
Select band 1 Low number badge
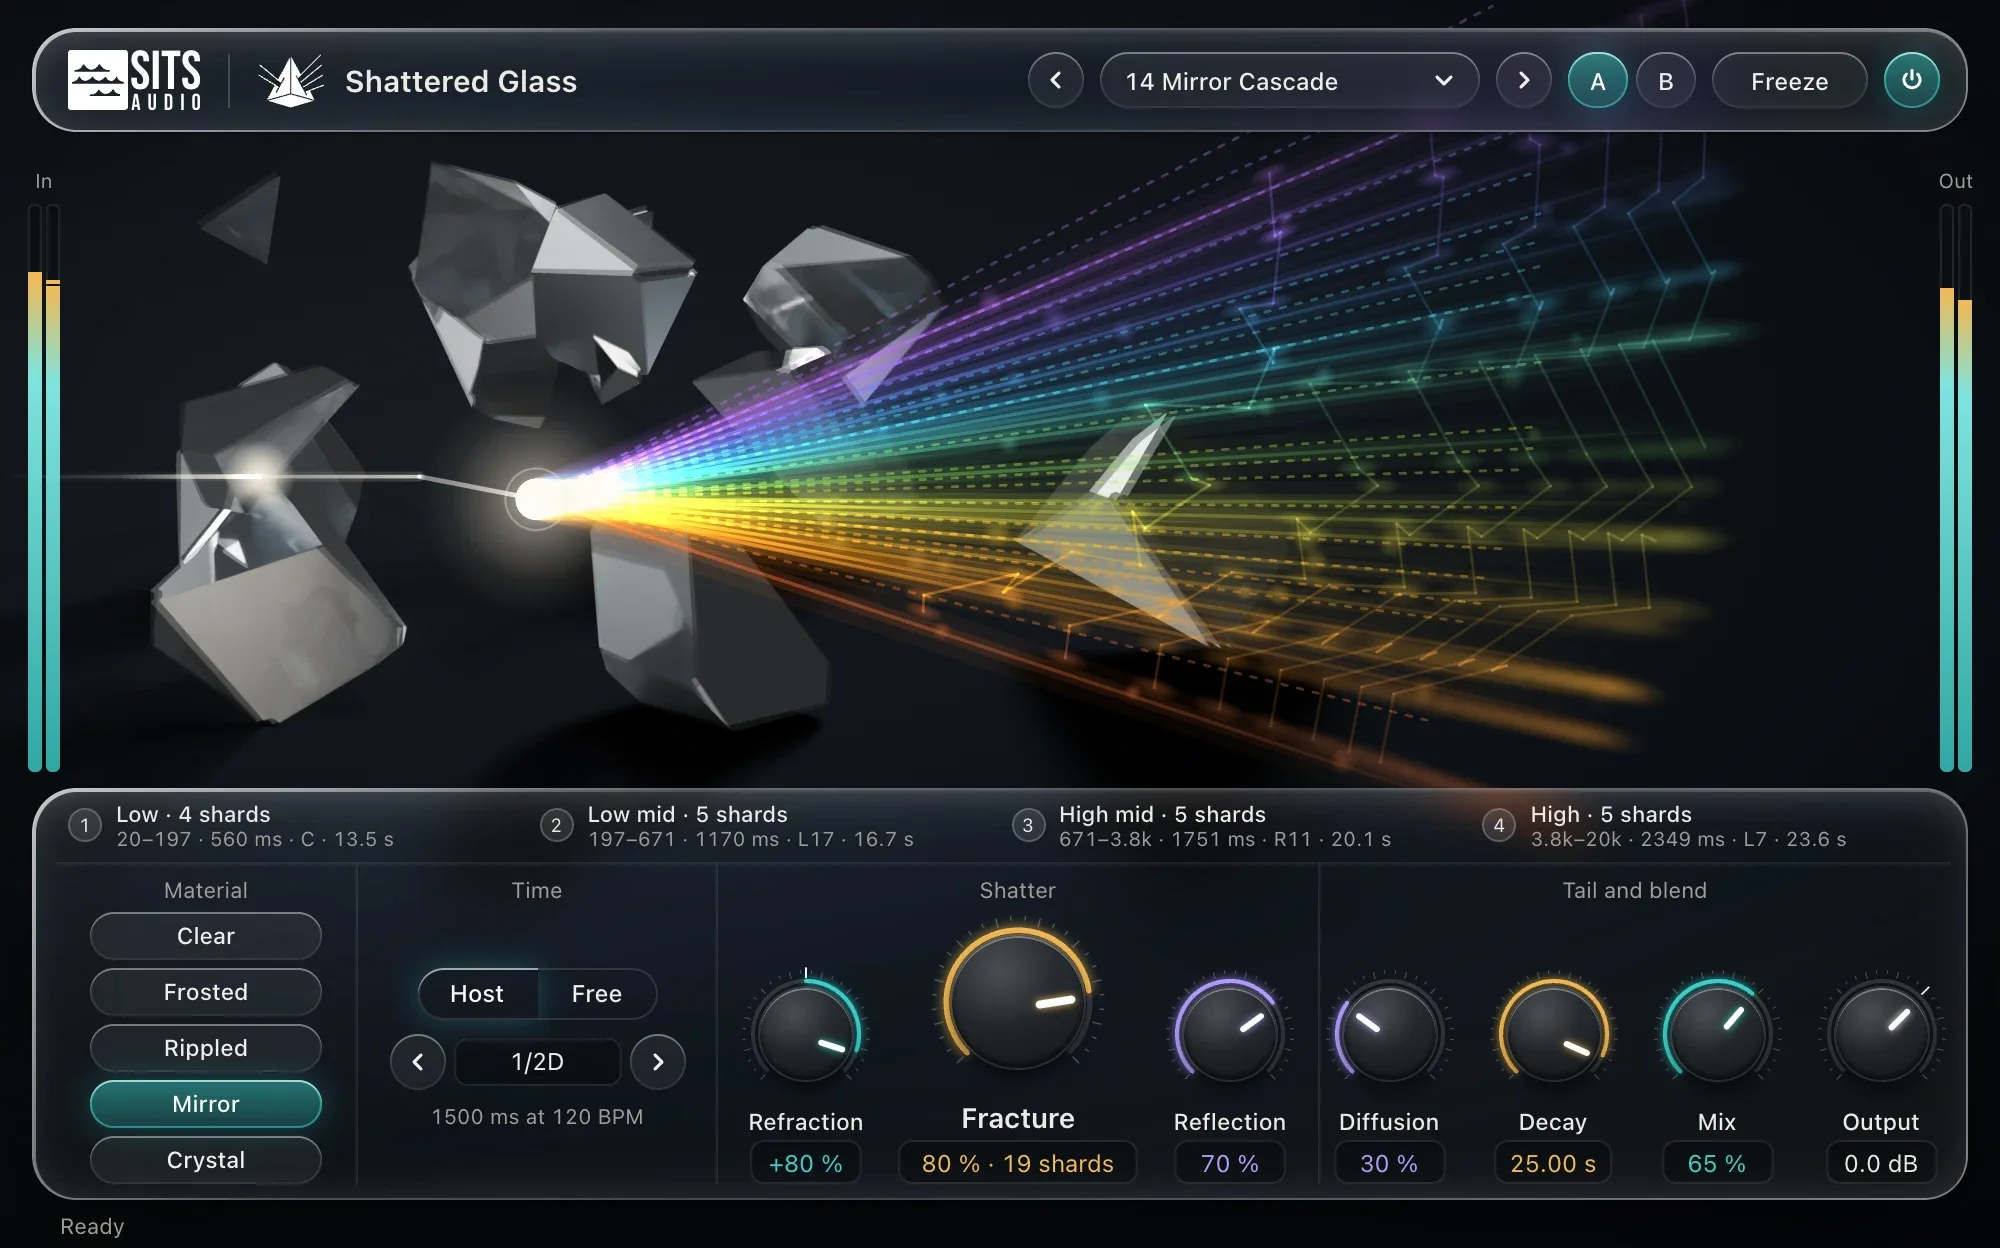pyautogui.click(x=85, y=826)
